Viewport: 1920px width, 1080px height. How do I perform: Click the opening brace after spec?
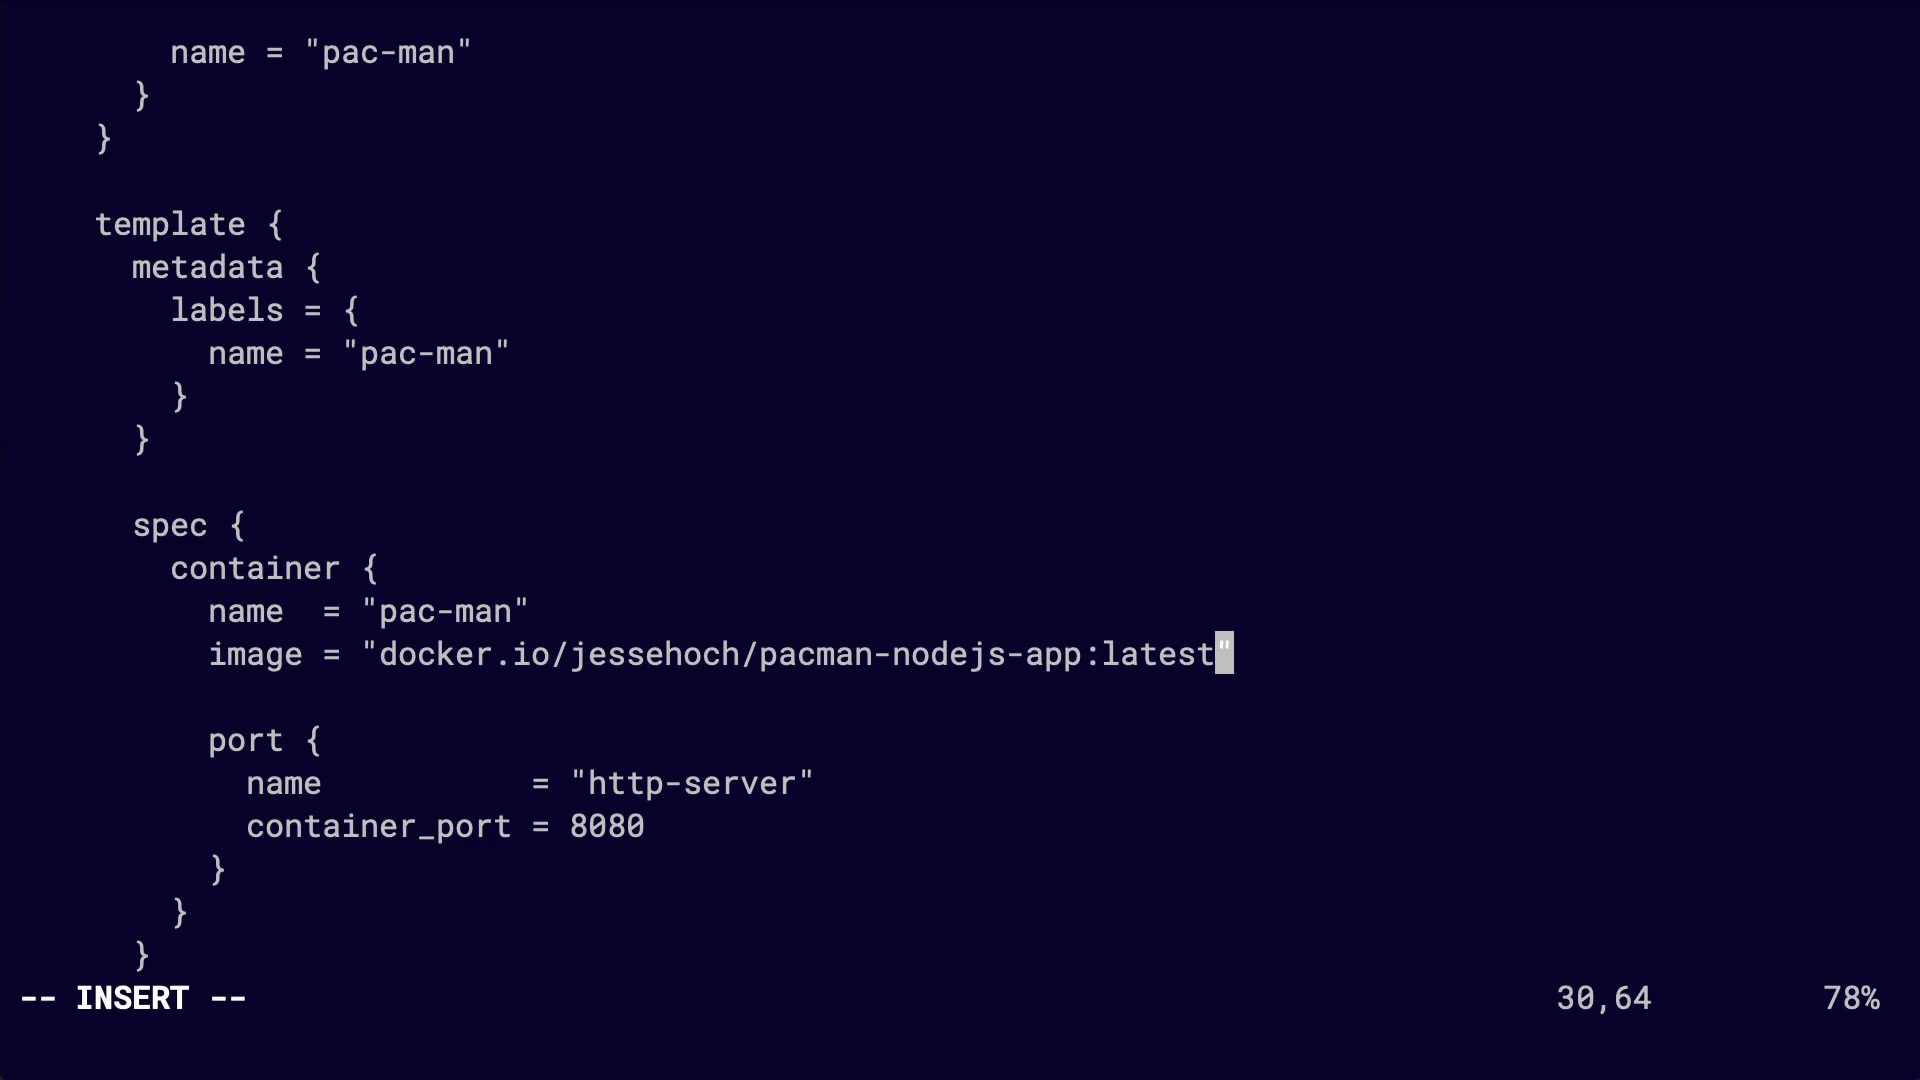coord(237,526)
